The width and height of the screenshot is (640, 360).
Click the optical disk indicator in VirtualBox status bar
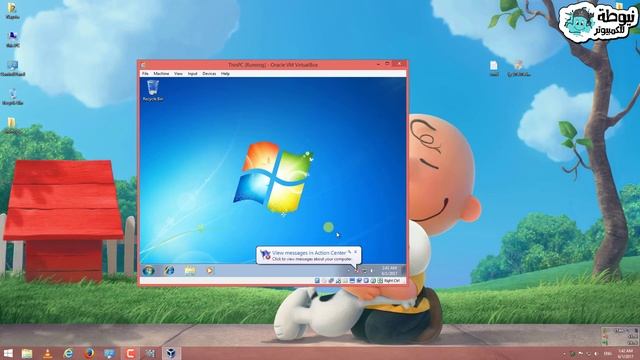coord(324,281)
